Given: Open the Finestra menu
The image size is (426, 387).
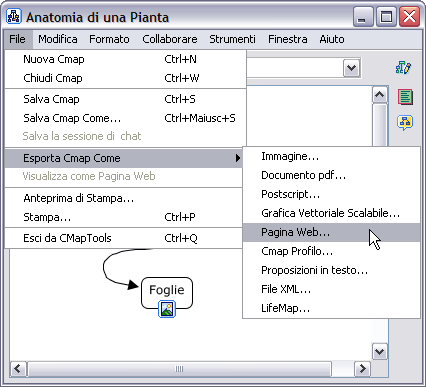Looking at the screenshot, I should [288, 39].
